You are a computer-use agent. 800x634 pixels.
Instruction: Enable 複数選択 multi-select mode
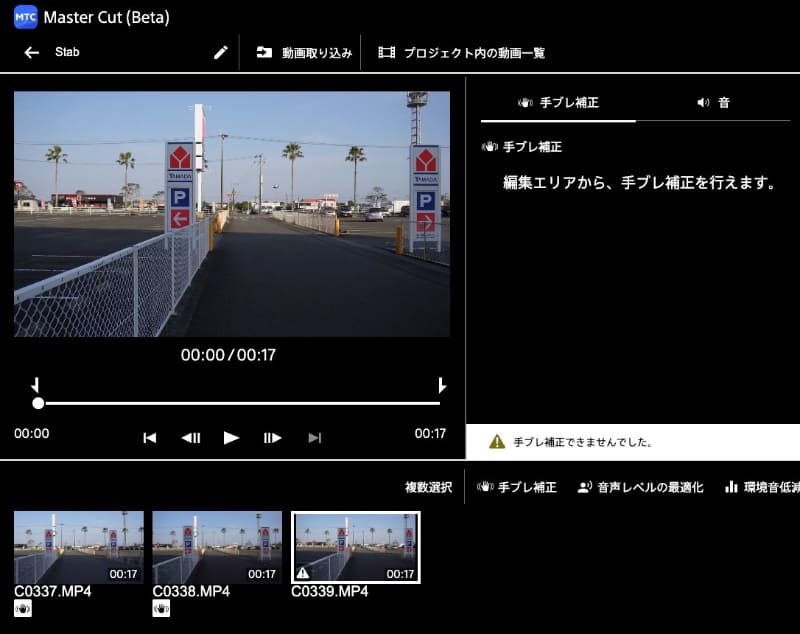point(428,488)
